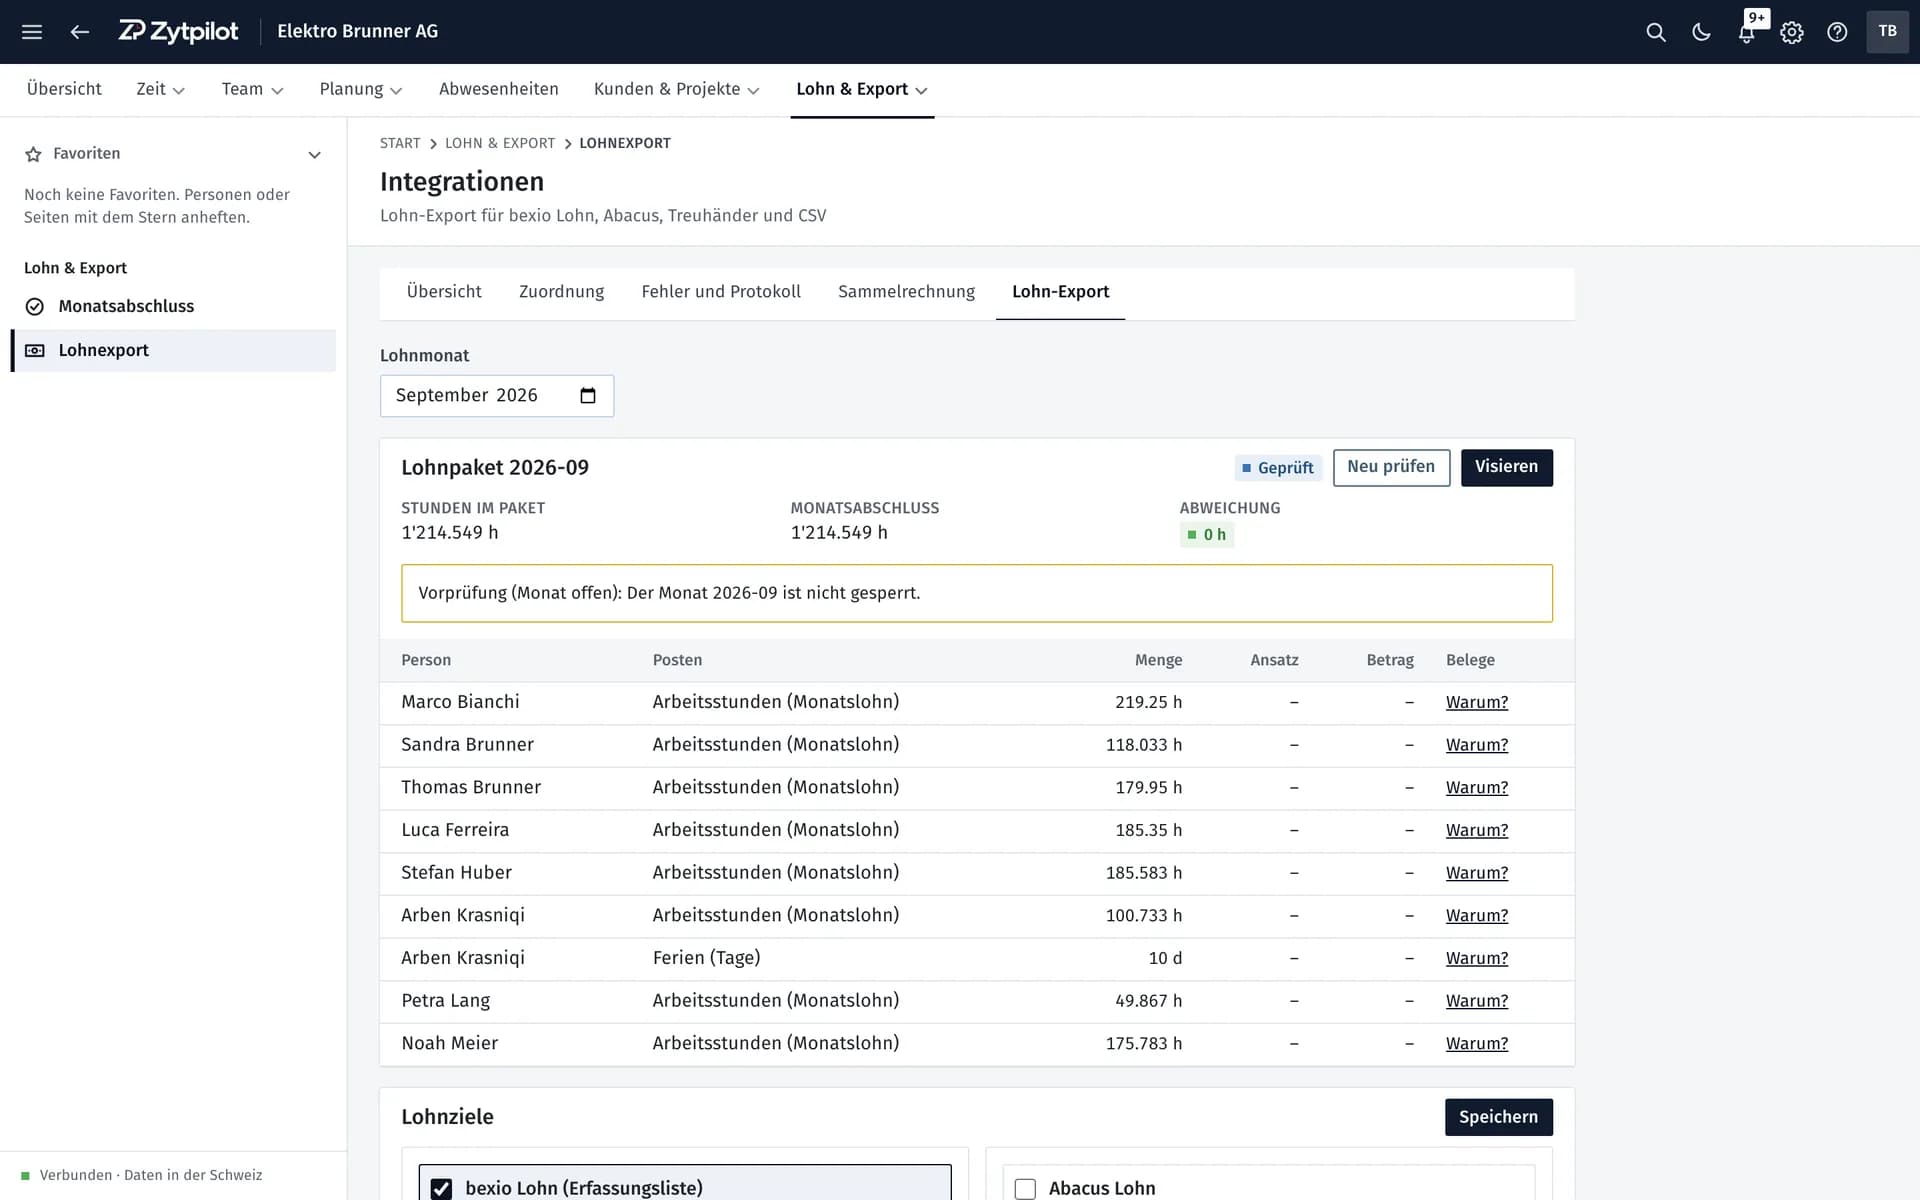Click the 0 h Abweichung badge
Viewport: 1920px width, 1200px height.
[1206, 535]
